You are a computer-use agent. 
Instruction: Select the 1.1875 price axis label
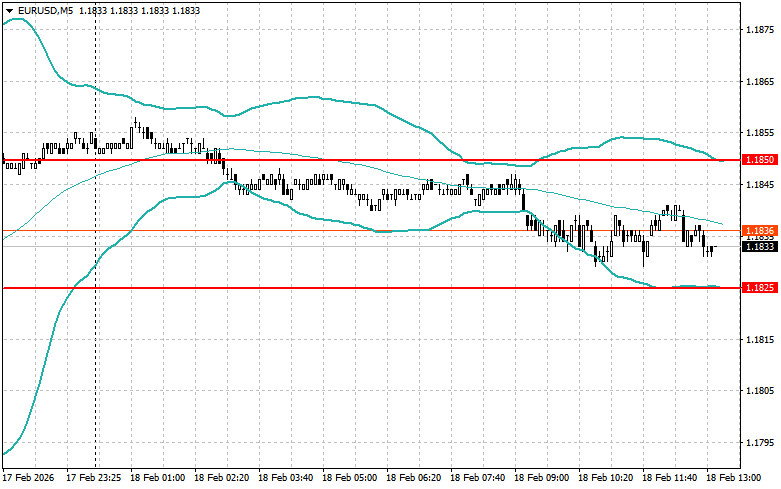coord(760,30)
